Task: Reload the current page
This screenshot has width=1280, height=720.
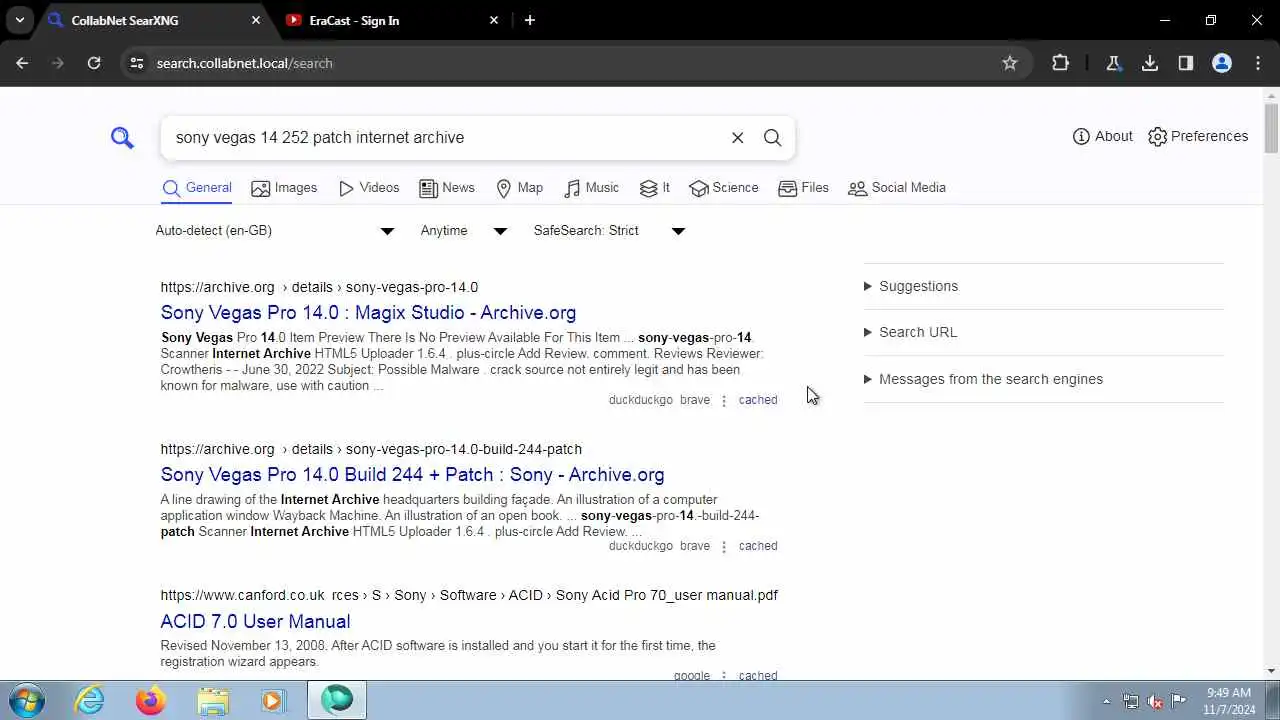Action: click(94, 63)
